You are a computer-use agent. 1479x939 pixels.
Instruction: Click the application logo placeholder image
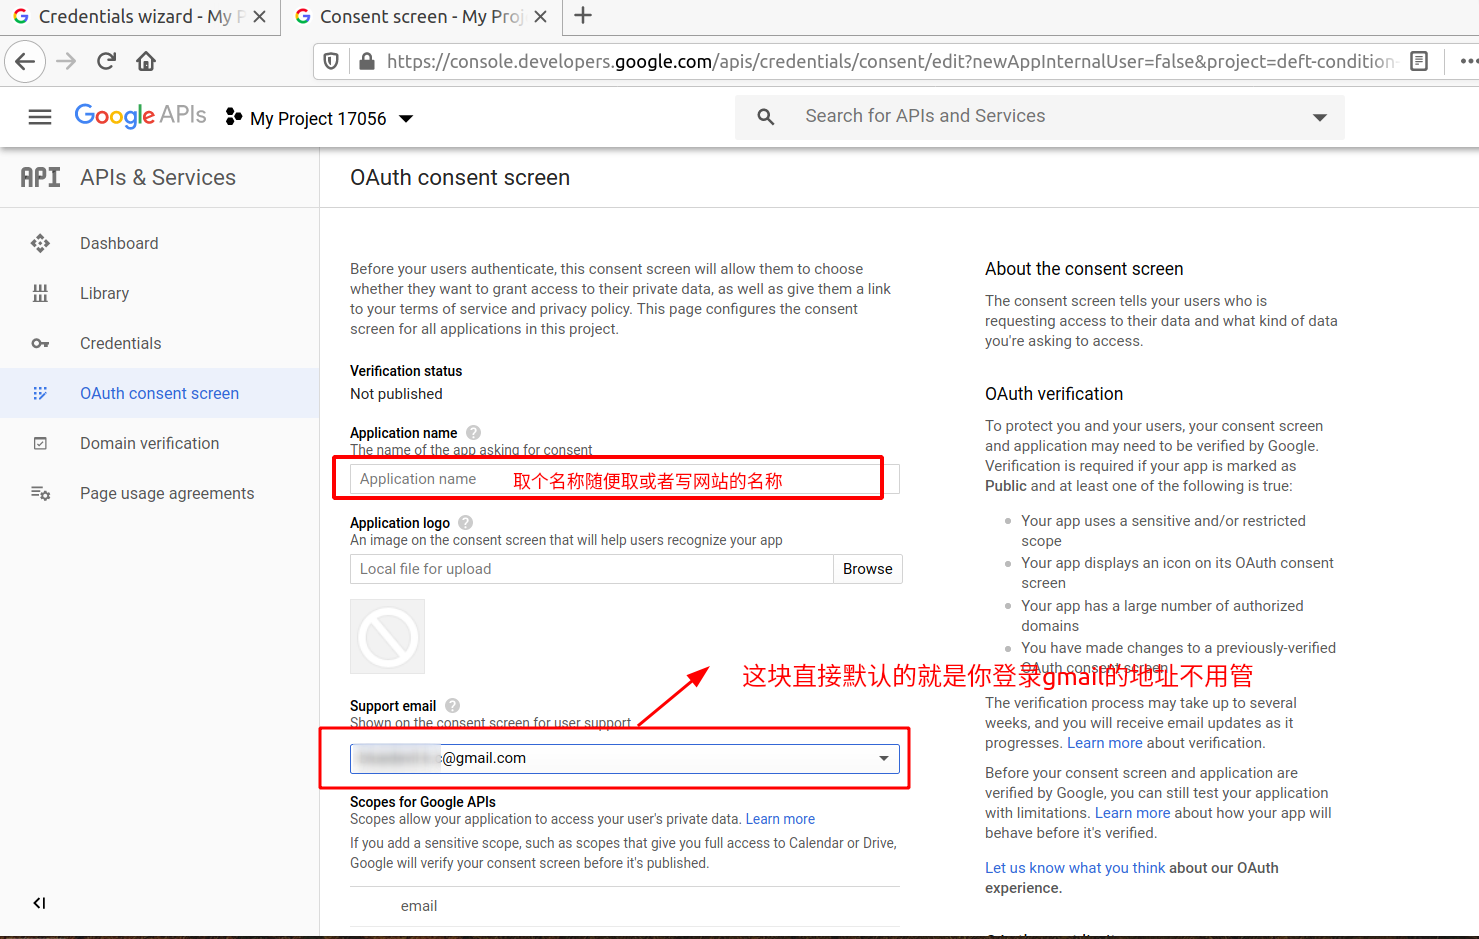point(388,636)
